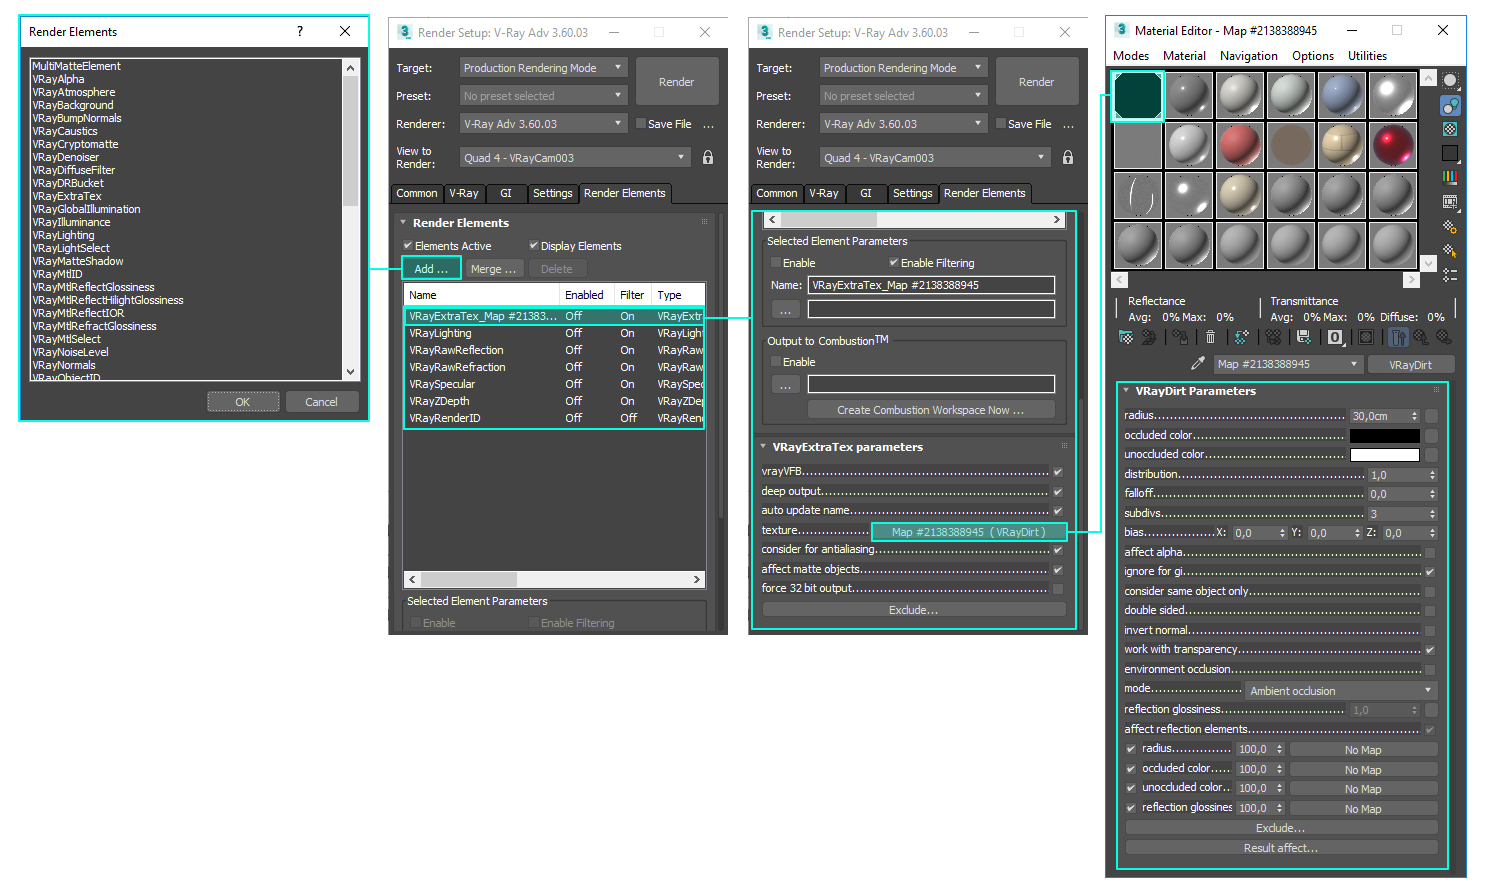Open Navigation menu in Material Editor
The image size is (1490, 895).
pyautogui.click(x=1248, y=56)
